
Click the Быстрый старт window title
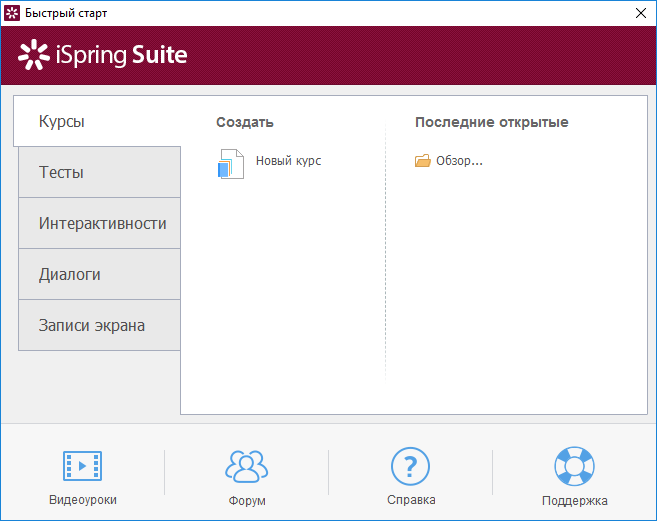pyautogui.click(x=66, y=13)
